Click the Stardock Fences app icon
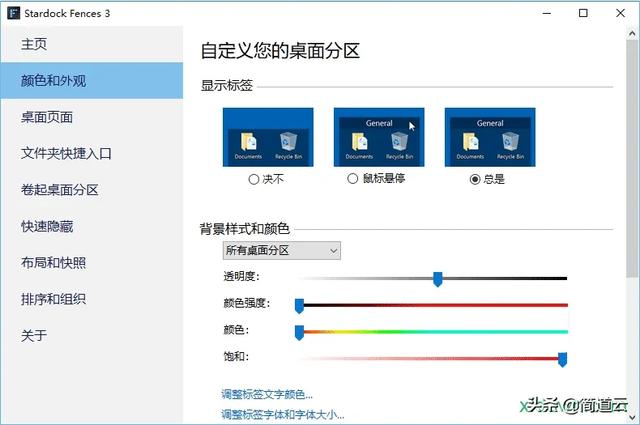 13,13
